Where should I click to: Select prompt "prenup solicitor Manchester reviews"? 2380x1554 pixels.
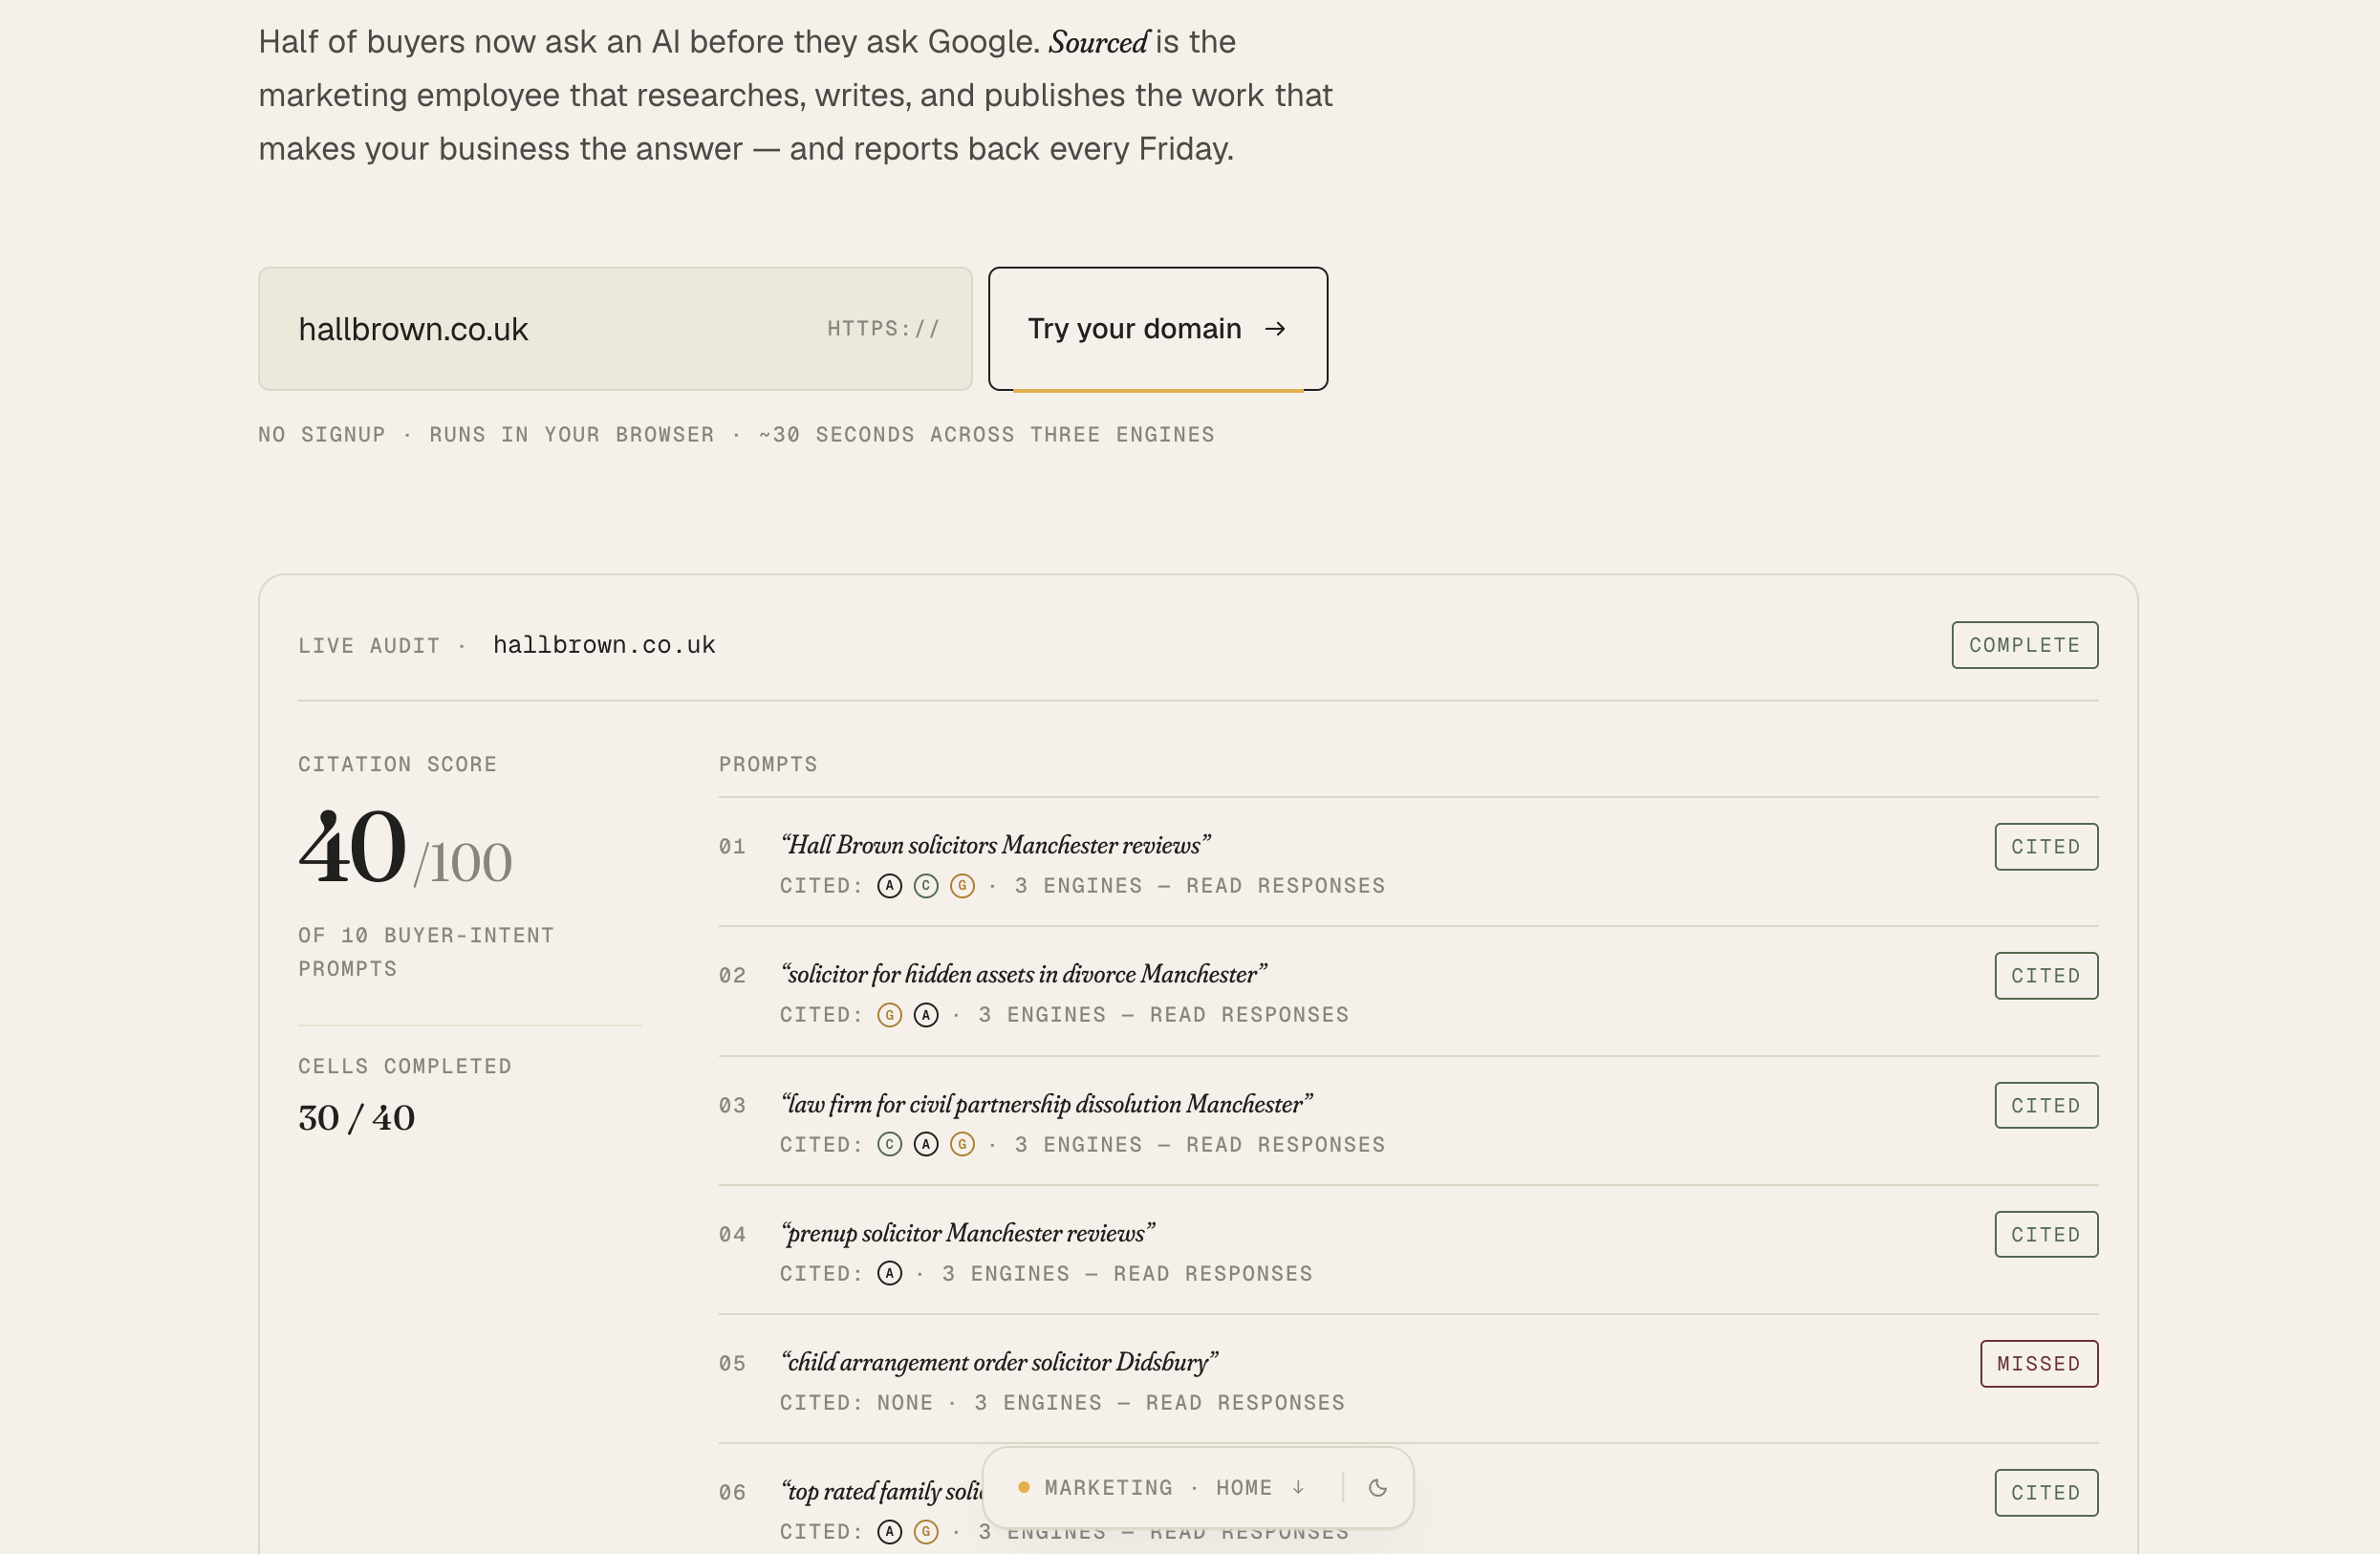coord(967,1233)
